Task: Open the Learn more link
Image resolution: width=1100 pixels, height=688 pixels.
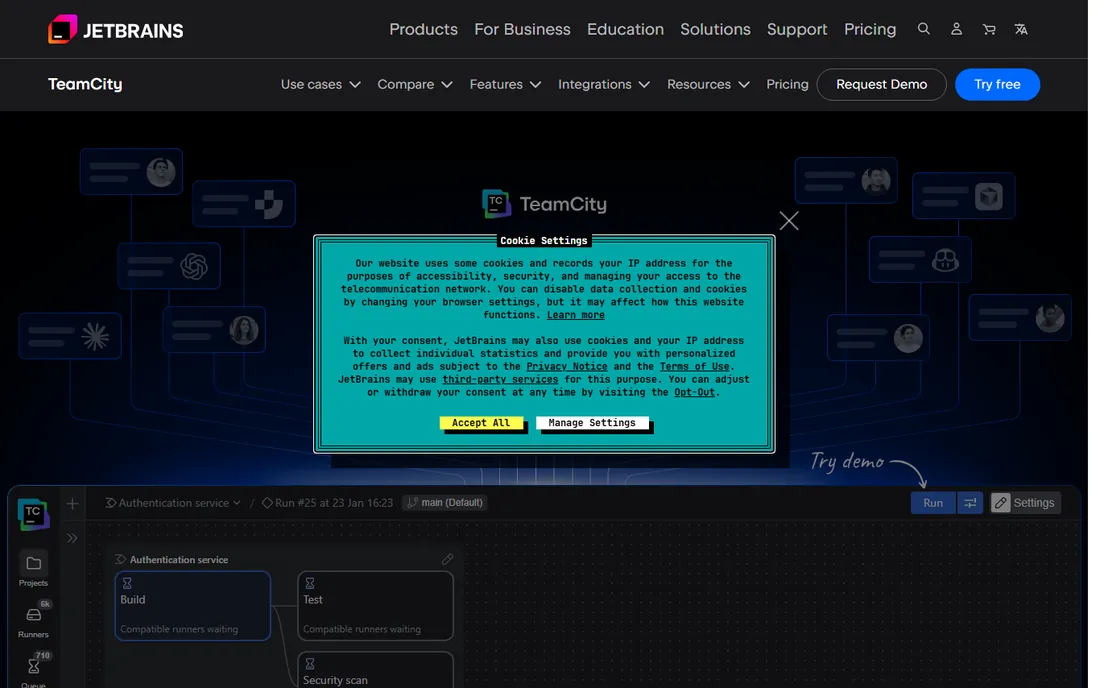Action: pos(575,315)
